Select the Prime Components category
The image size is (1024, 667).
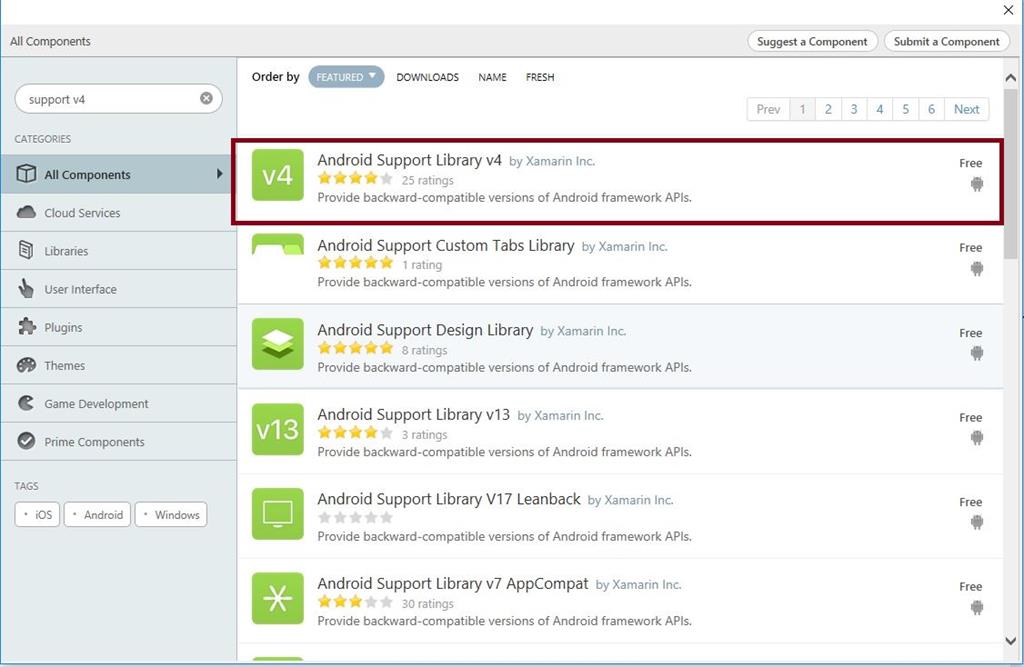(119, 442)
